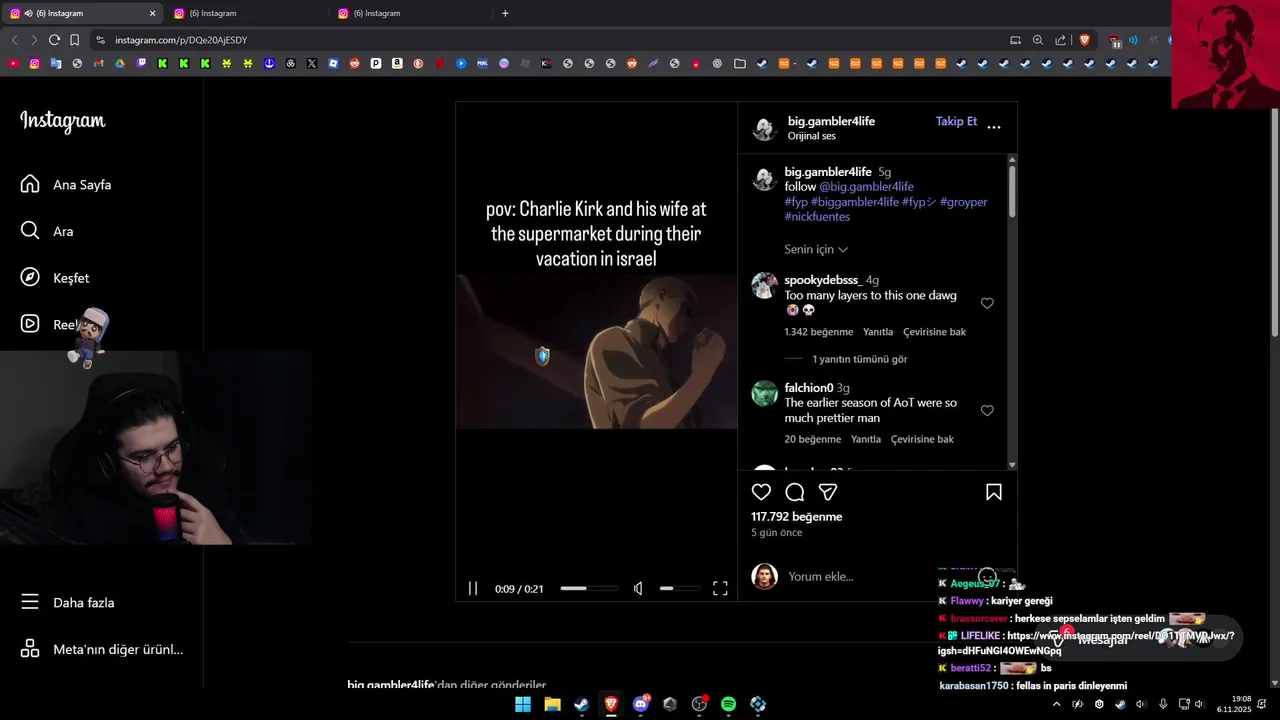This screenshot has width=1280, height=720.
Task: Open Spotify from taskbar
Action: coord(729,704)
